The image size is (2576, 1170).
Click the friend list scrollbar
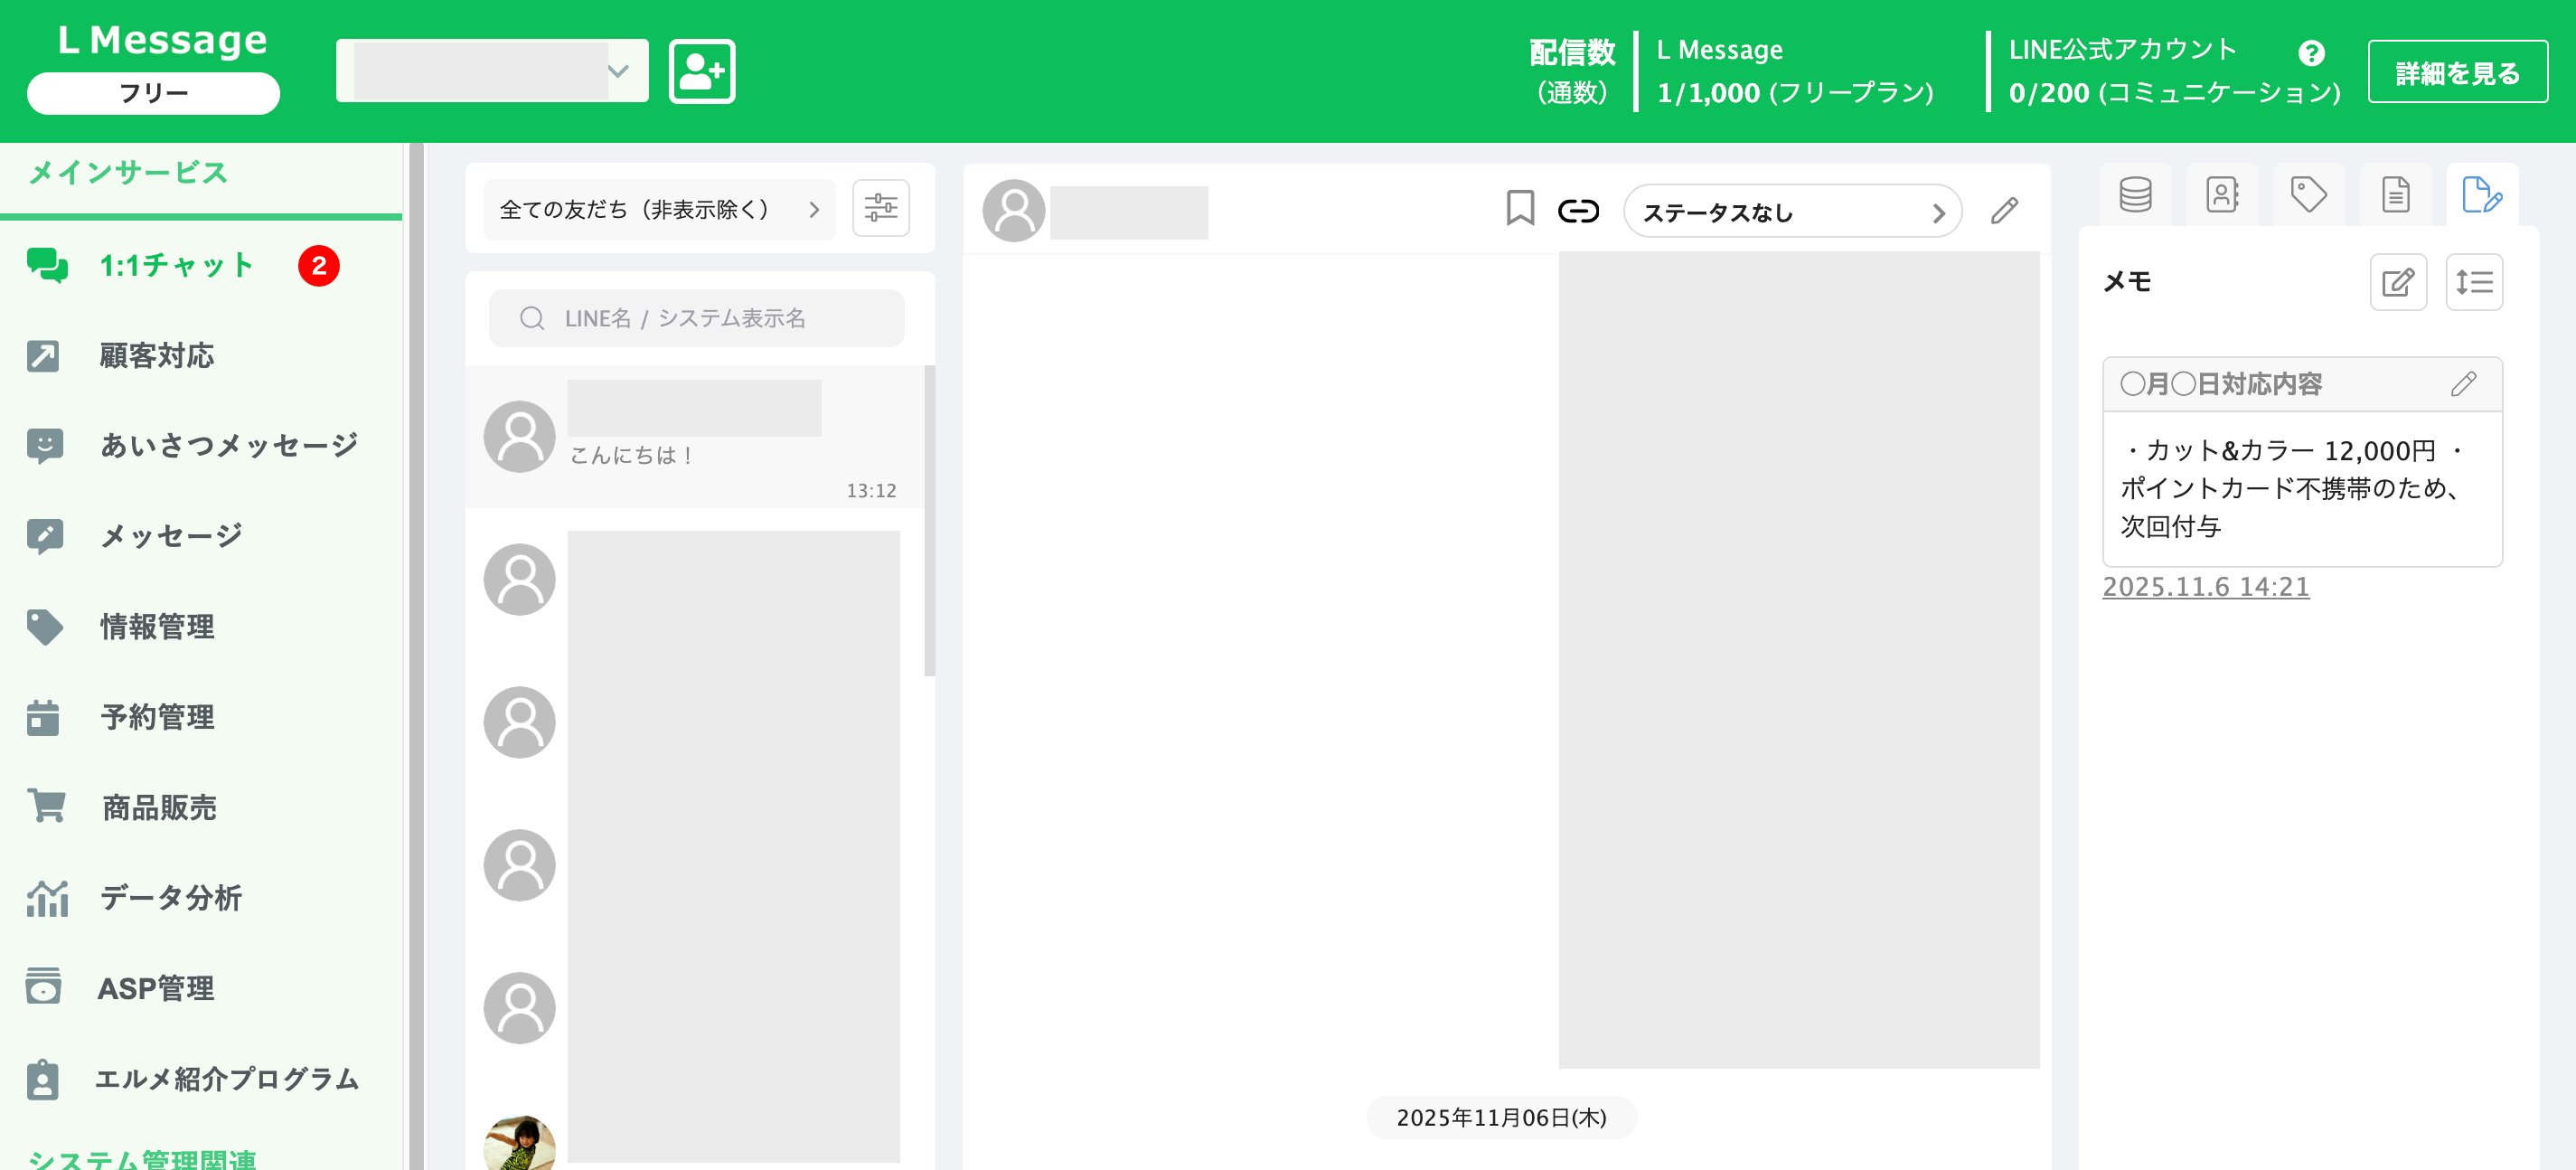(x=930, y=520)
